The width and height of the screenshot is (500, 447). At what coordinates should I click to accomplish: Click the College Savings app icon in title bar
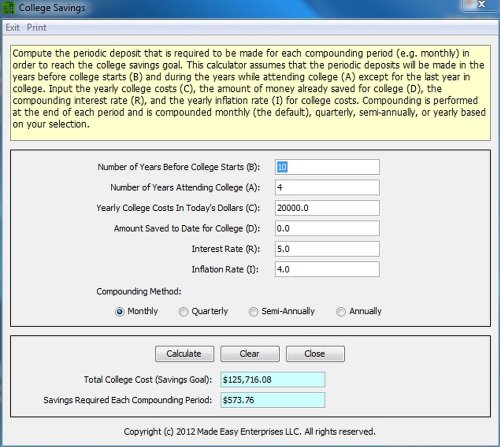9,8
